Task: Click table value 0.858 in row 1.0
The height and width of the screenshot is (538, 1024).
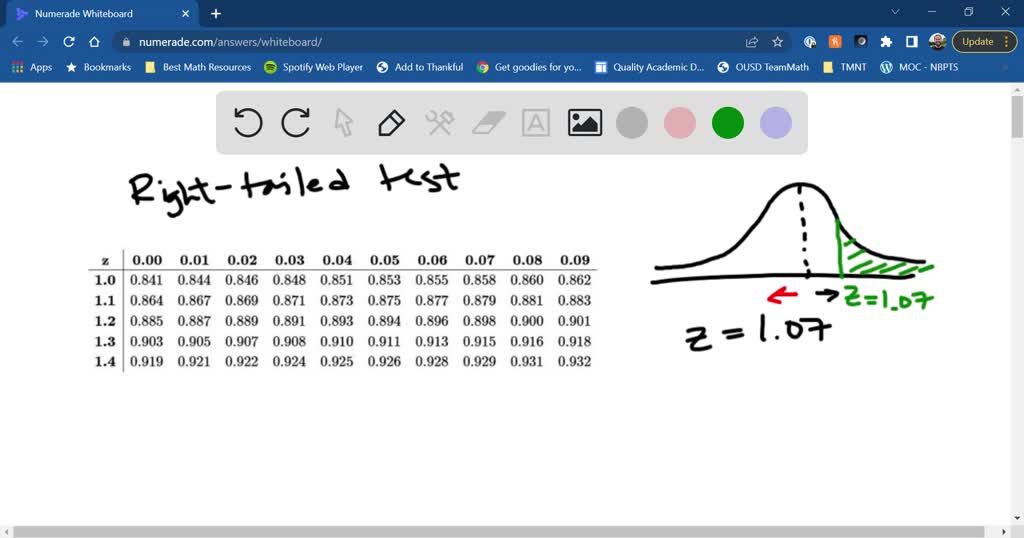Action: (x=479, y=280)
